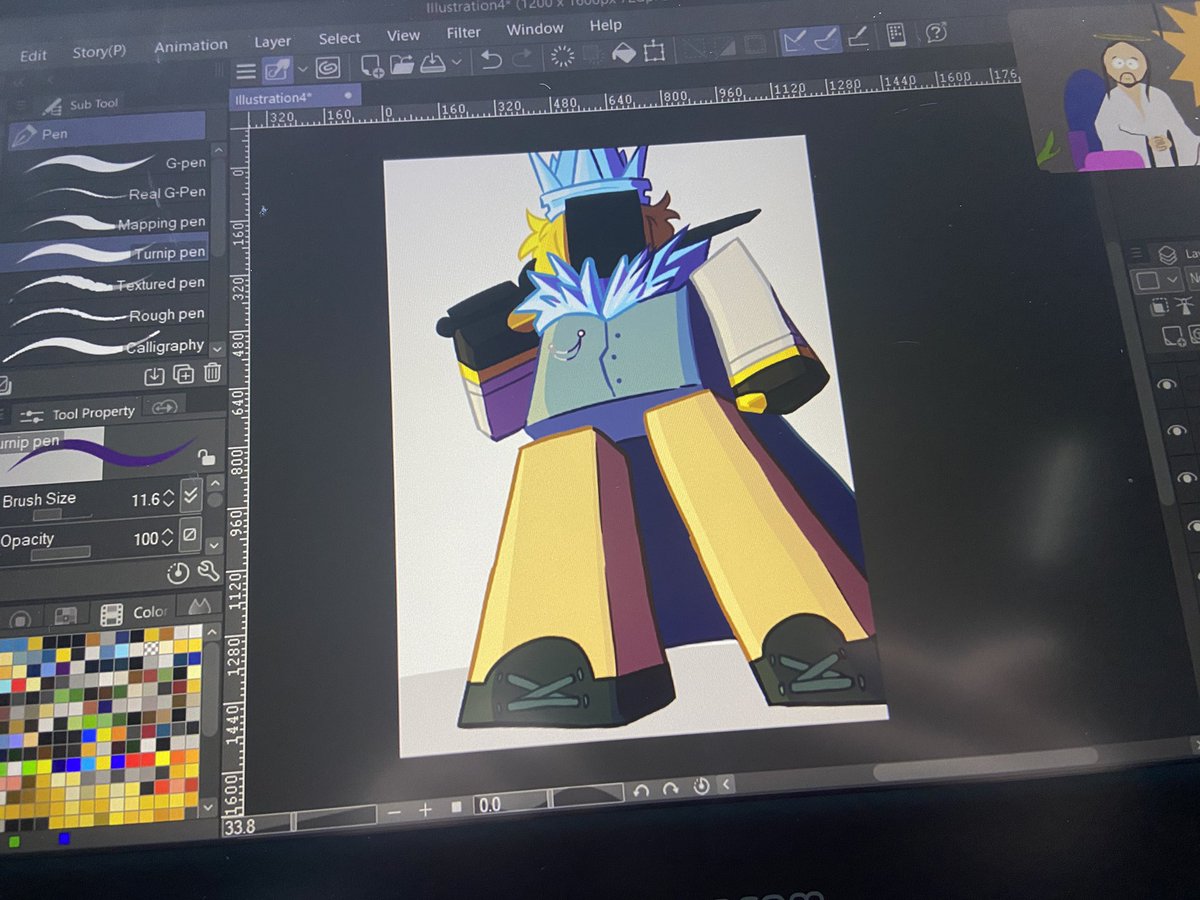1200x900 pixels.
Task: Open the wrench sub tool detail settings
Action: point(209,571)
